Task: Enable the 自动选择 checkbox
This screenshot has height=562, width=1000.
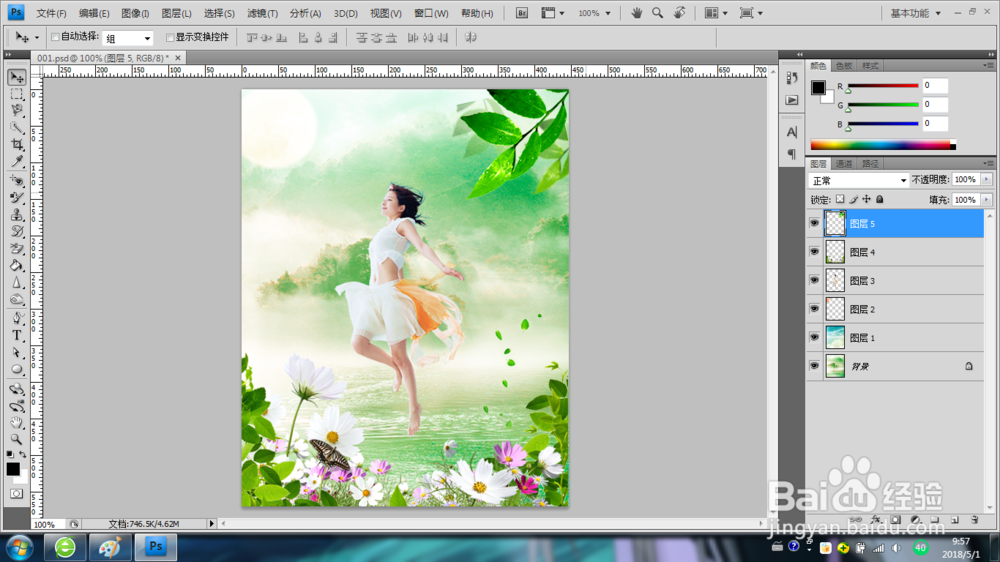Action: click(55, 38)
